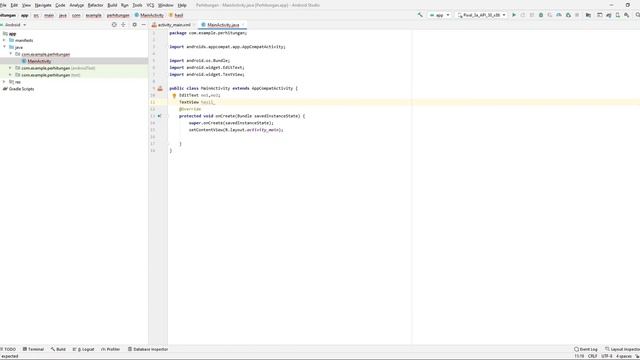
Task: Run the app with the green play button
Action: (514, 15)
